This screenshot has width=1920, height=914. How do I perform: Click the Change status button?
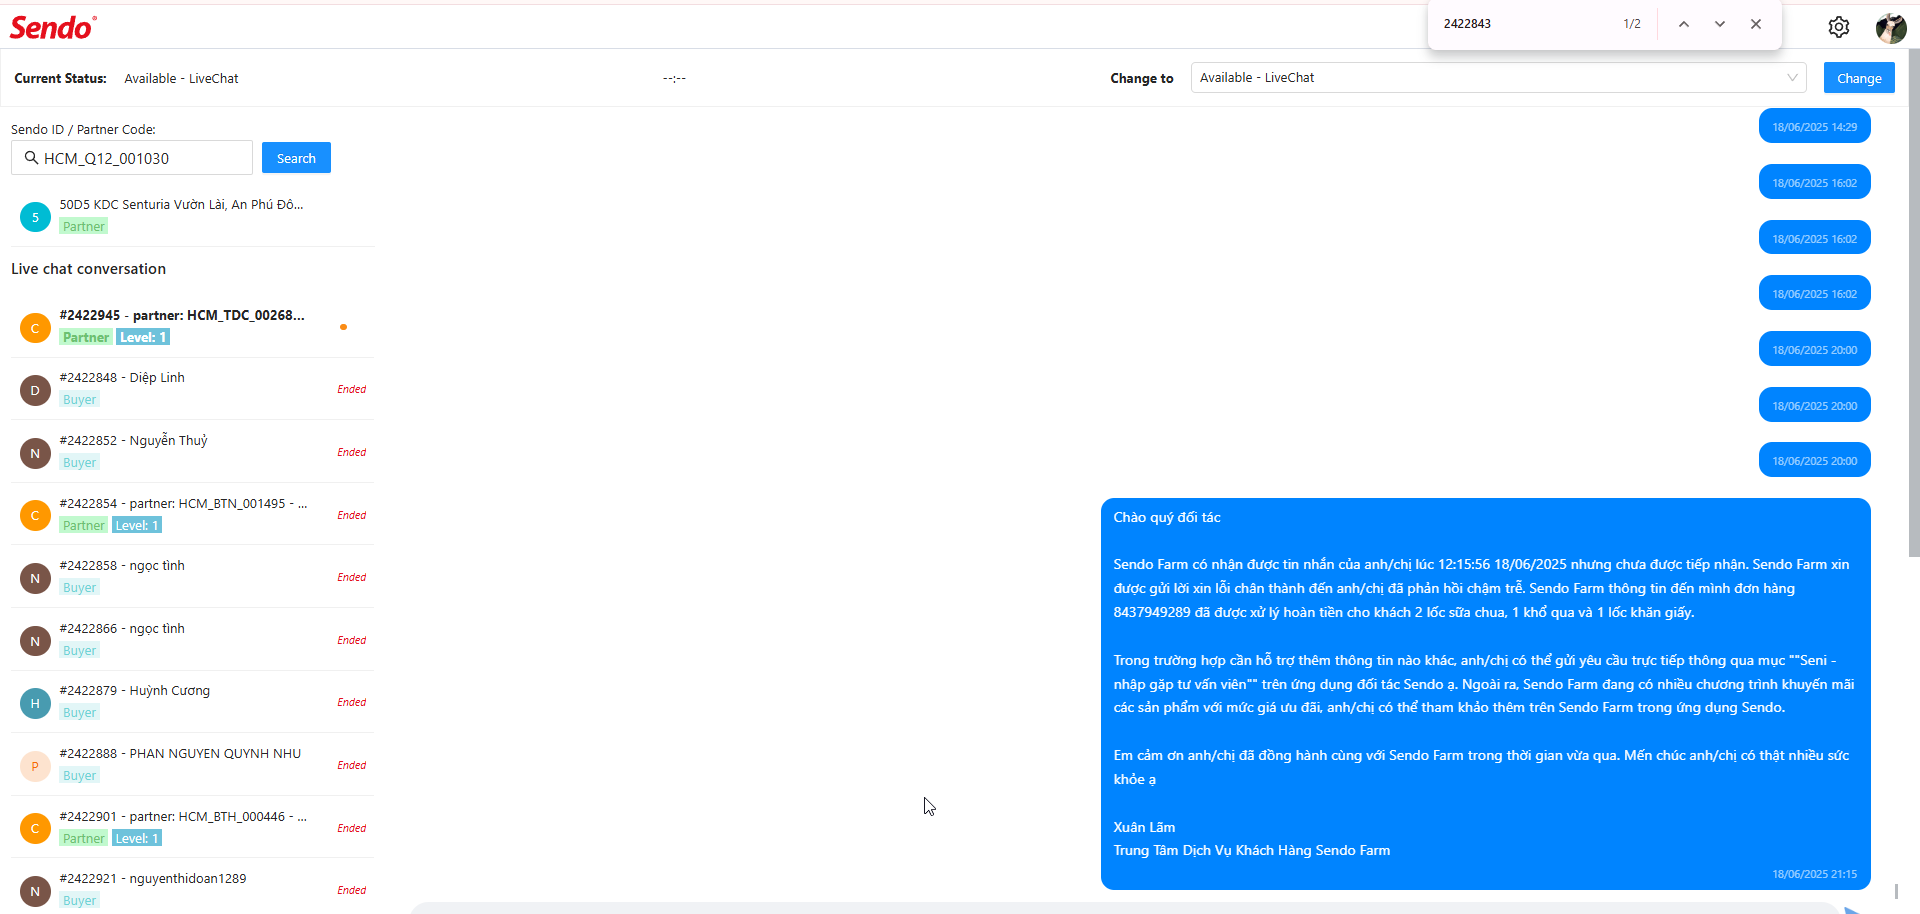[1859, 78]
